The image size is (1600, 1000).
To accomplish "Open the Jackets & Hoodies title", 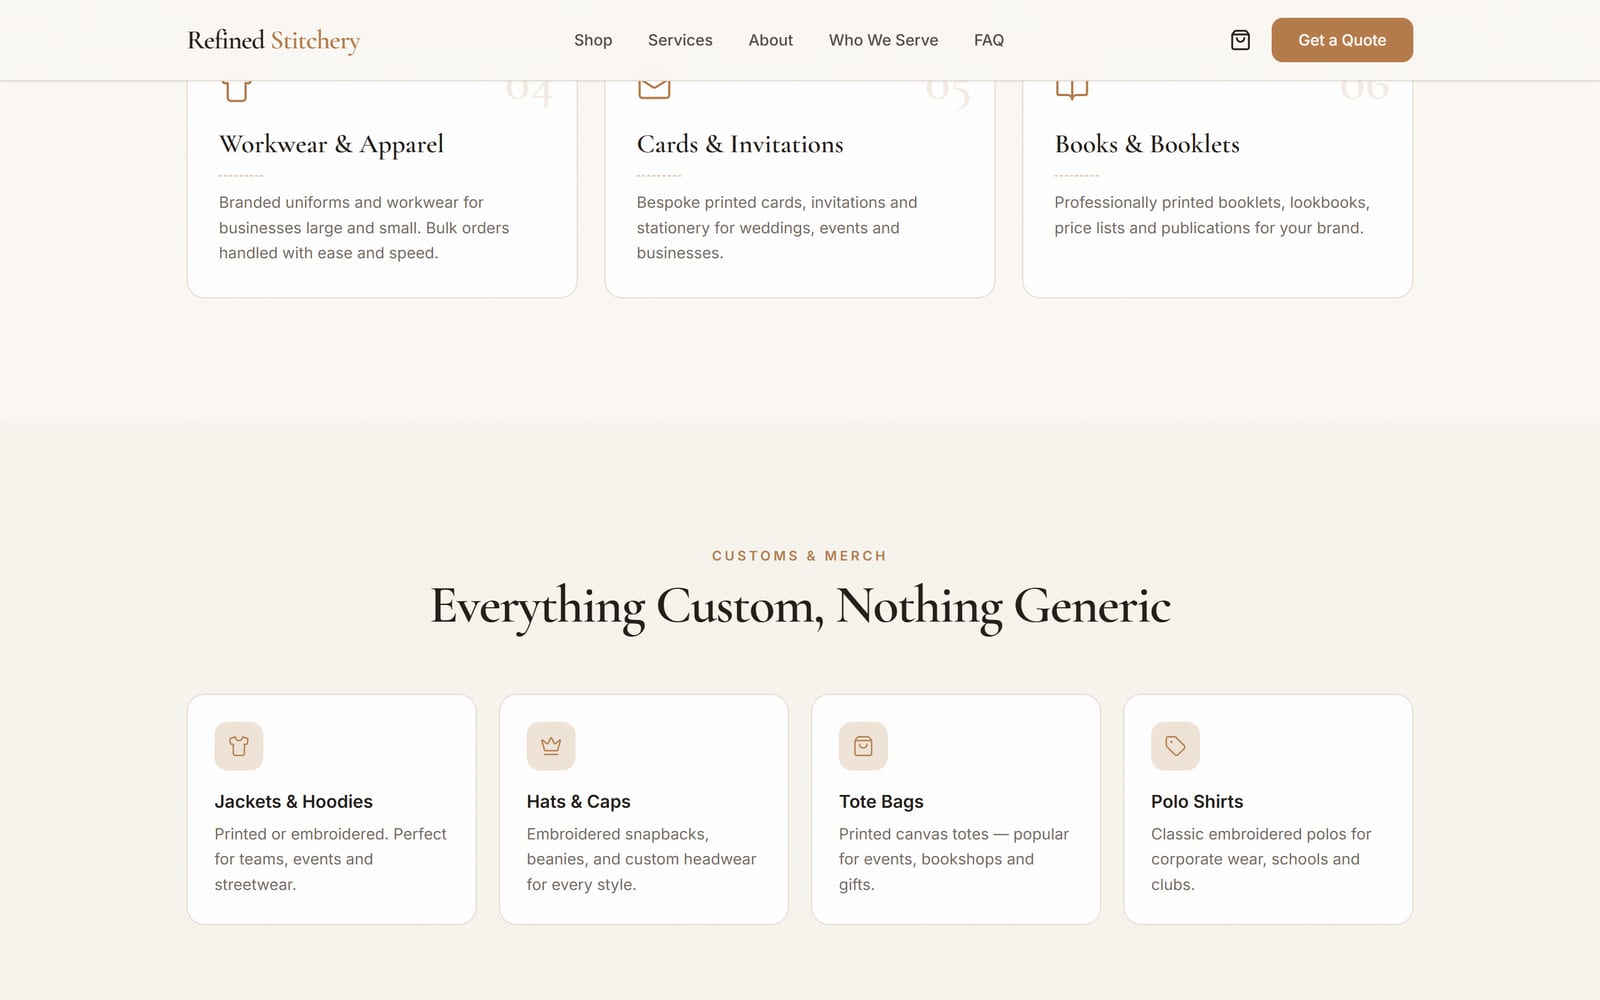I will point(293,802).
